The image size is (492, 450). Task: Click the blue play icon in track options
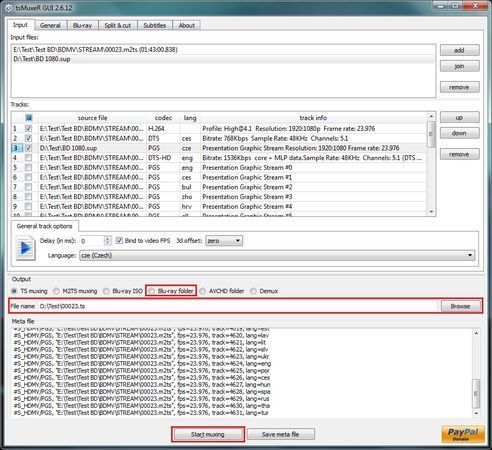coord(26,248)
